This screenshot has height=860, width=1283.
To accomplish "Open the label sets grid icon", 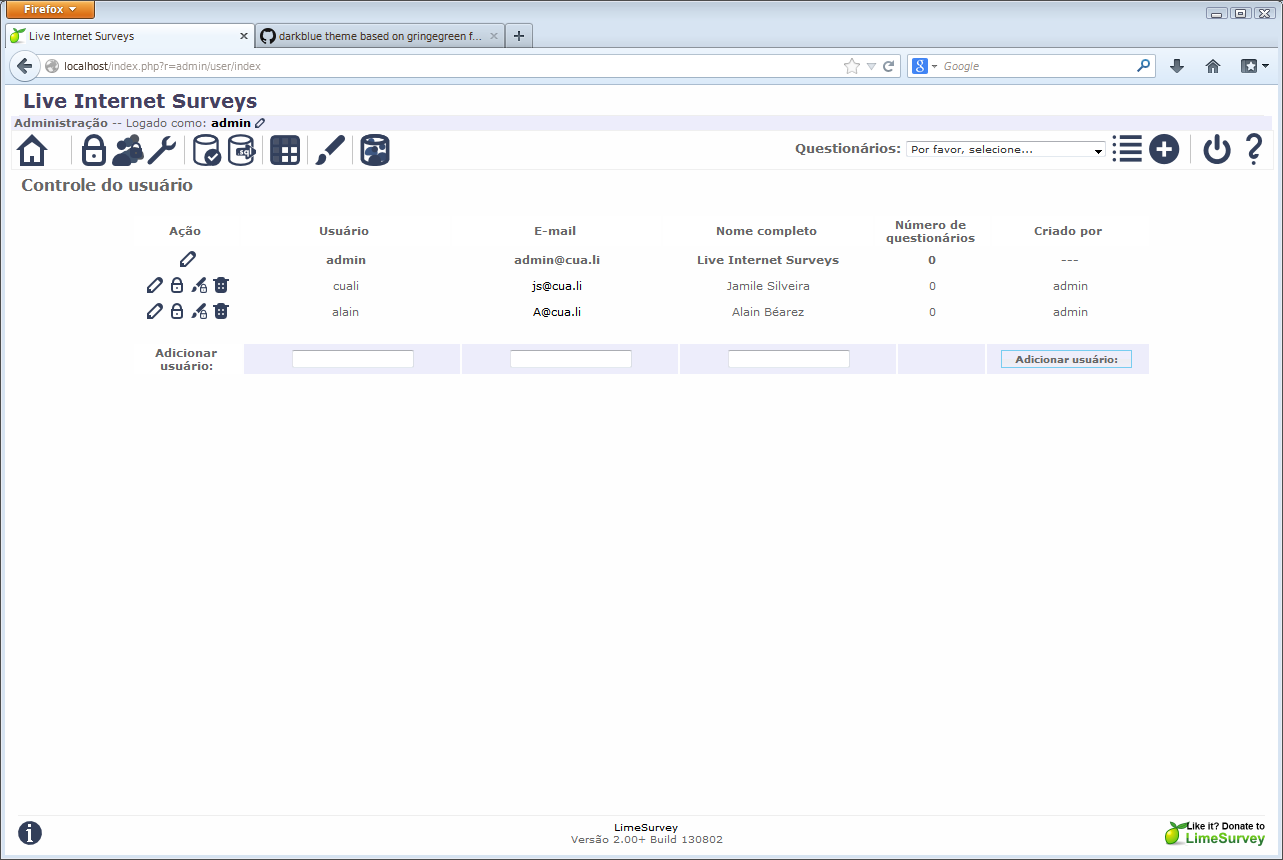I will pos(285,150).
